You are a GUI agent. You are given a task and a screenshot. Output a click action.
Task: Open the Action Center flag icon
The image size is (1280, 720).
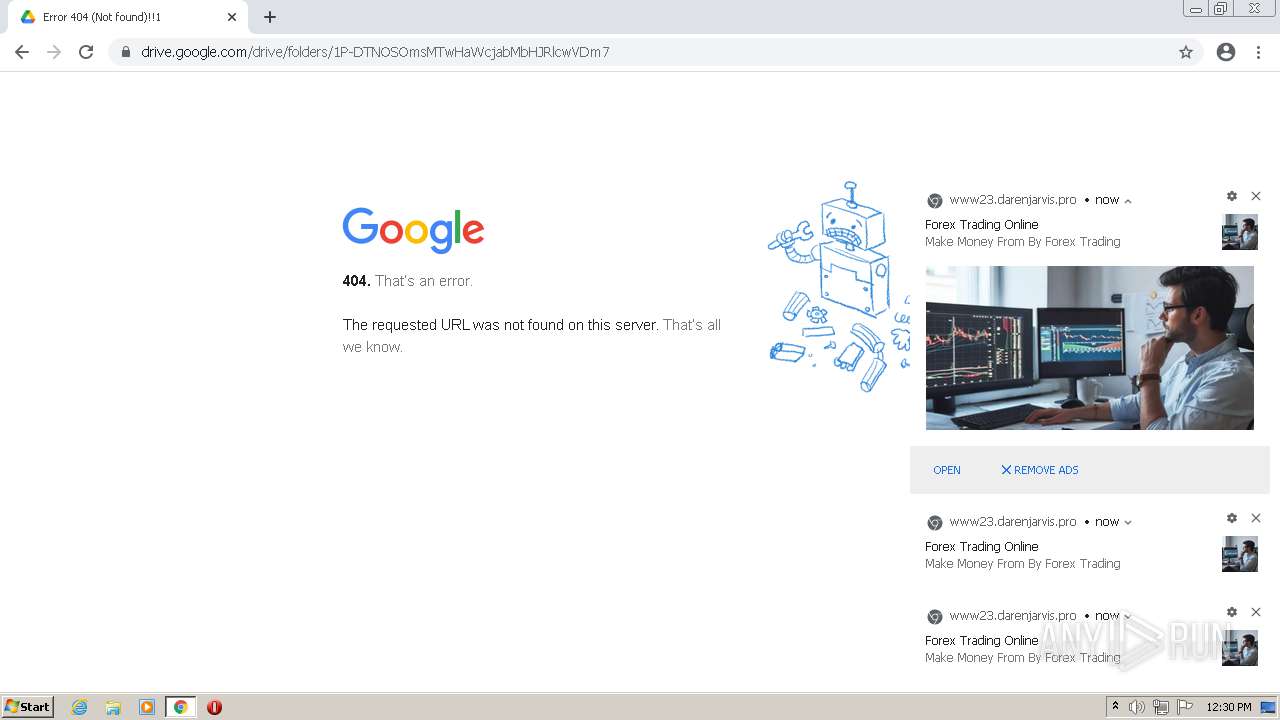click(x=1185, y=707)
